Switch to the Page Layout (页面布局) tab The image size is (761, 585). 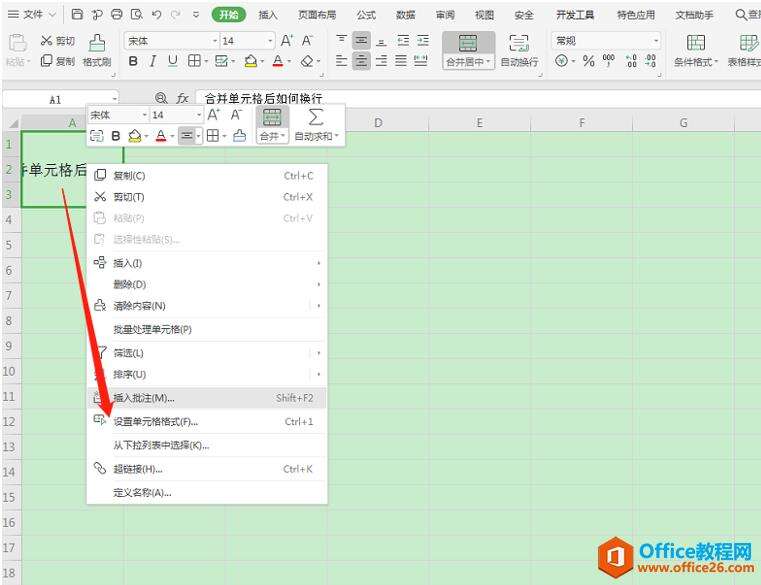coord(317,15)
